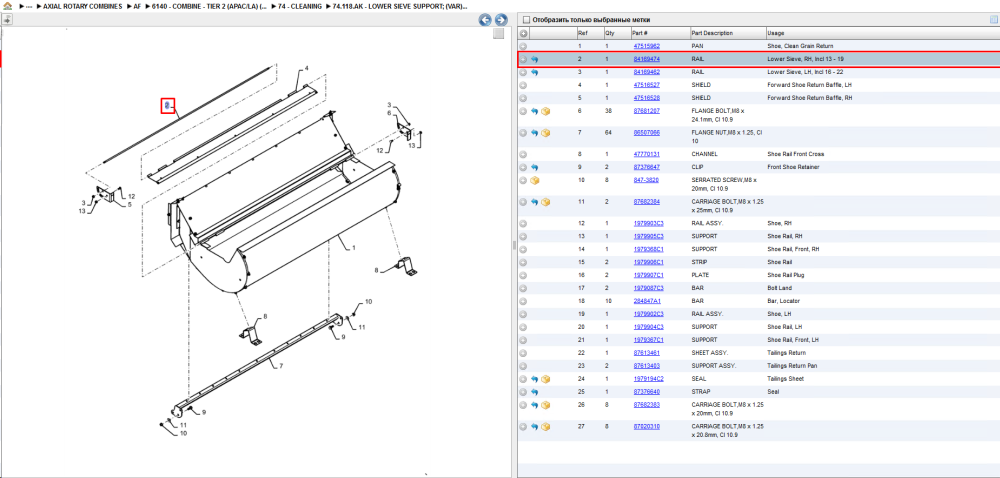Viewport: 1000px width, 478px height.
Task: Collapse panel using splitter handle between panes
Action: [x=514, y=245]
